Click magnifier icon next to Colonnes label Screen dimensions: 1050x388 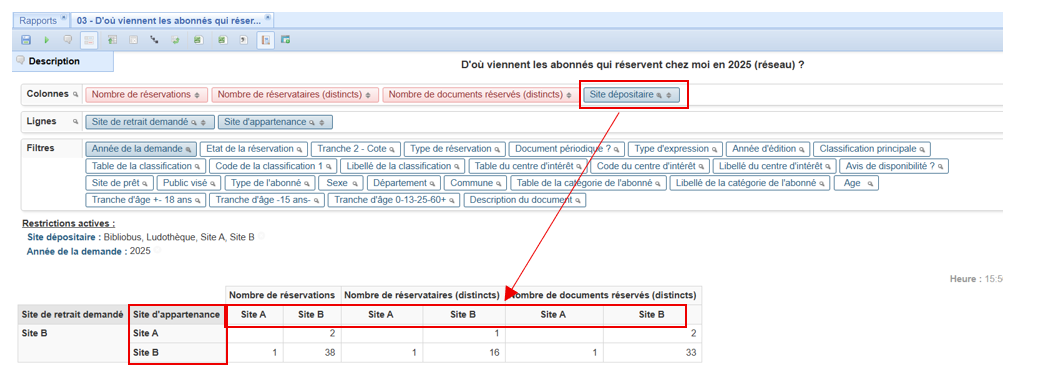tap(75, 94)
